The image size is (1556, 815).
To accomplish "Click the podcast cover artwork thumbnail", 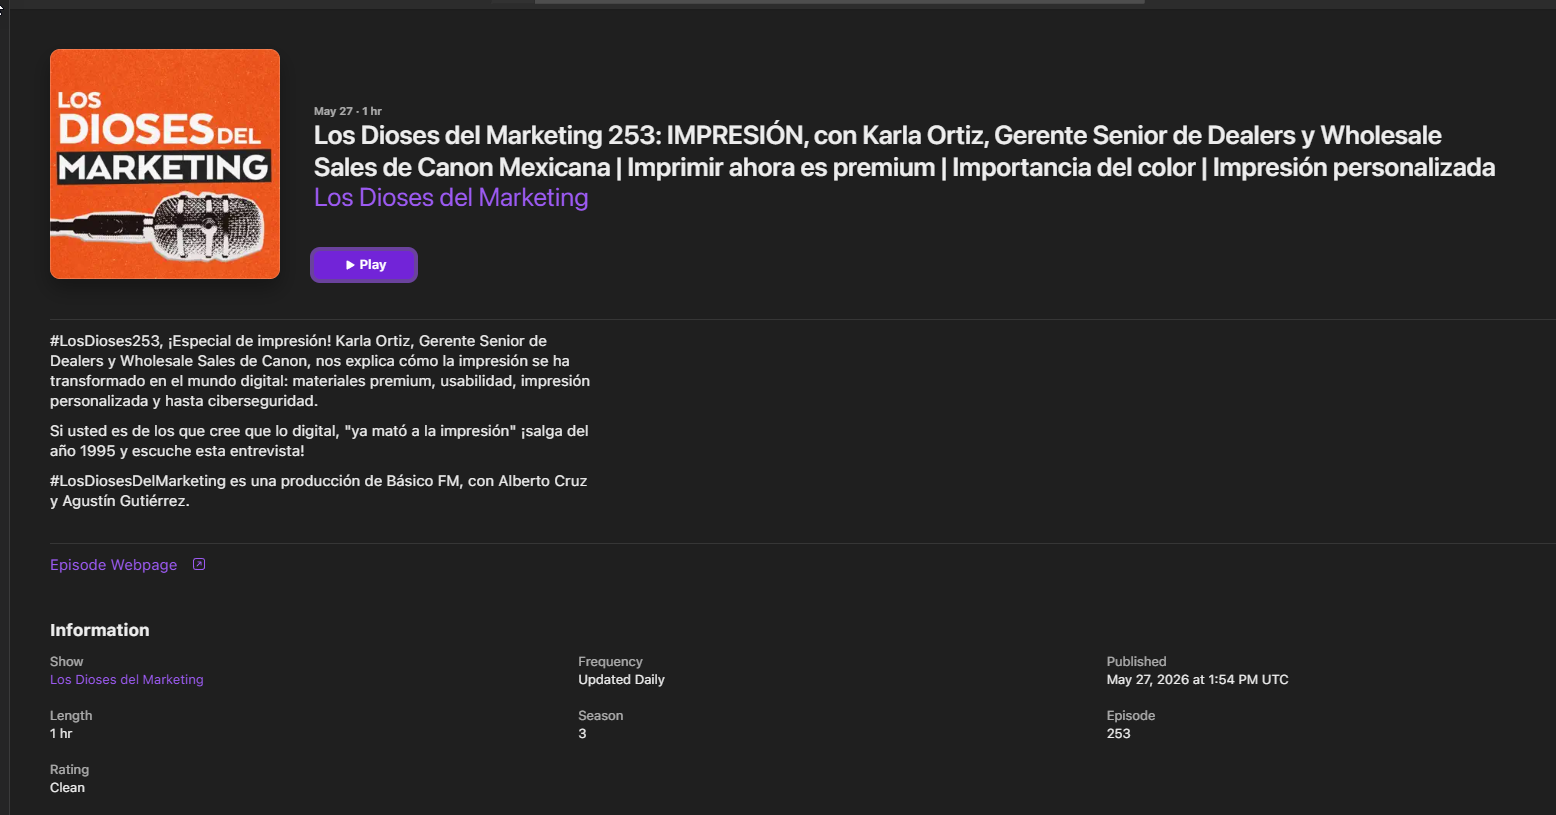I will (165, 164).
